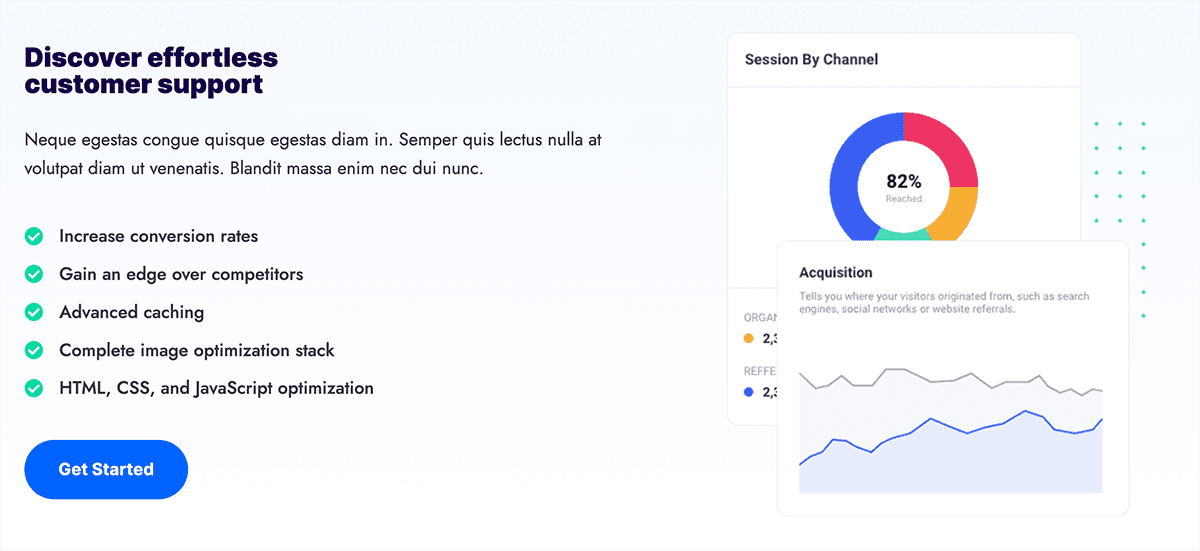
Task: Click the 82% Reached label in the donut
Action: 903,186
